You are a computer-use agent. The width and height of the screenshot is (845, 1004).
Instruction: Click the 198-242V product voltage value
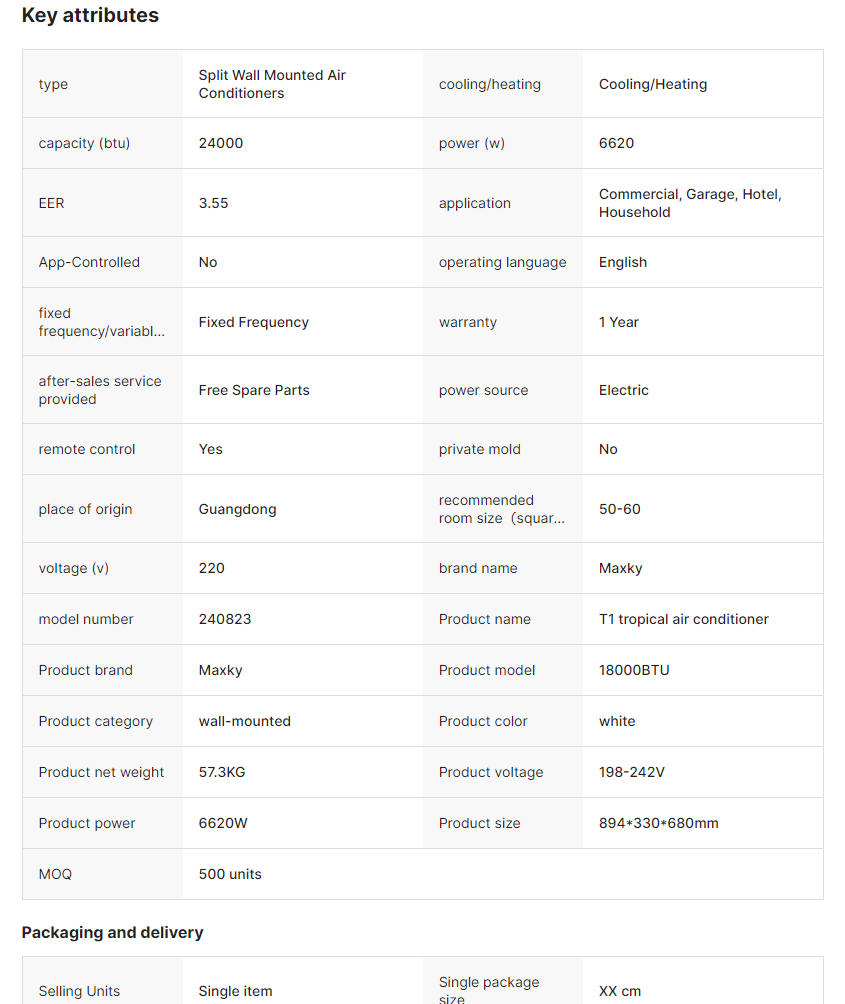point(632,772)
